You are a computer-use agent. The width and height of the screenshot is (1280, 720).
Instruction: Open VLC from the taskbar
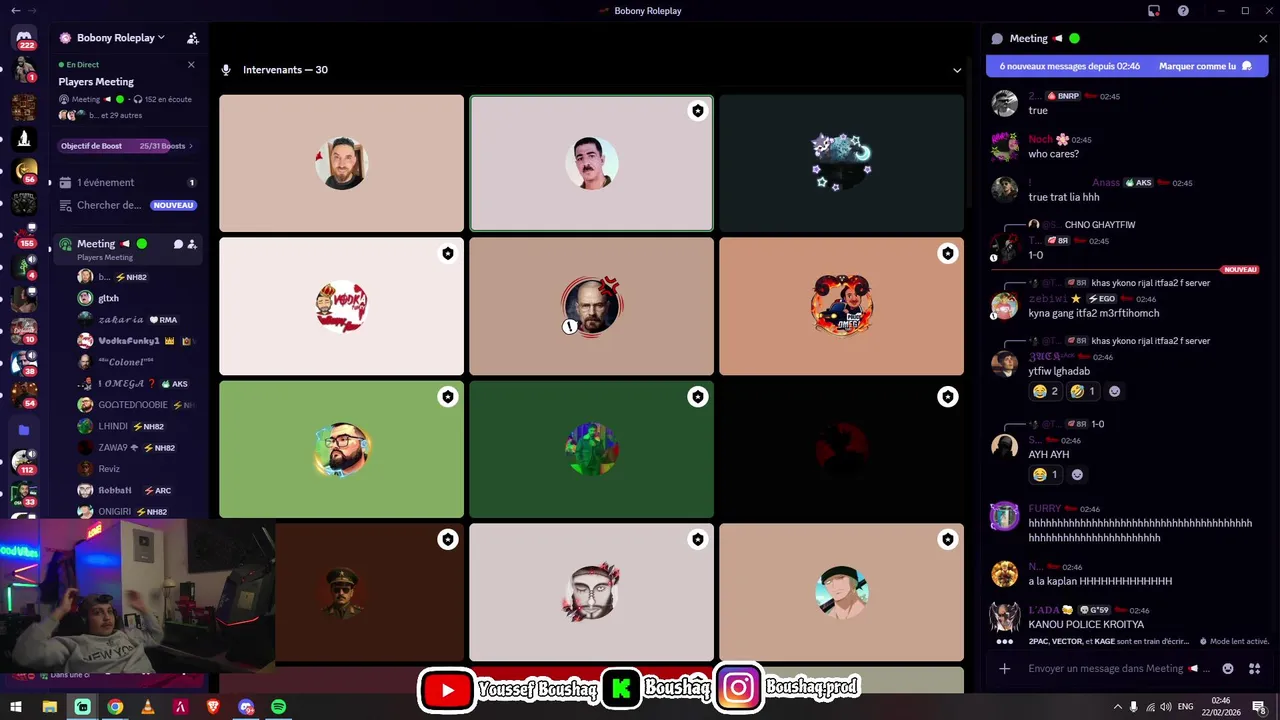coord(148,707)
